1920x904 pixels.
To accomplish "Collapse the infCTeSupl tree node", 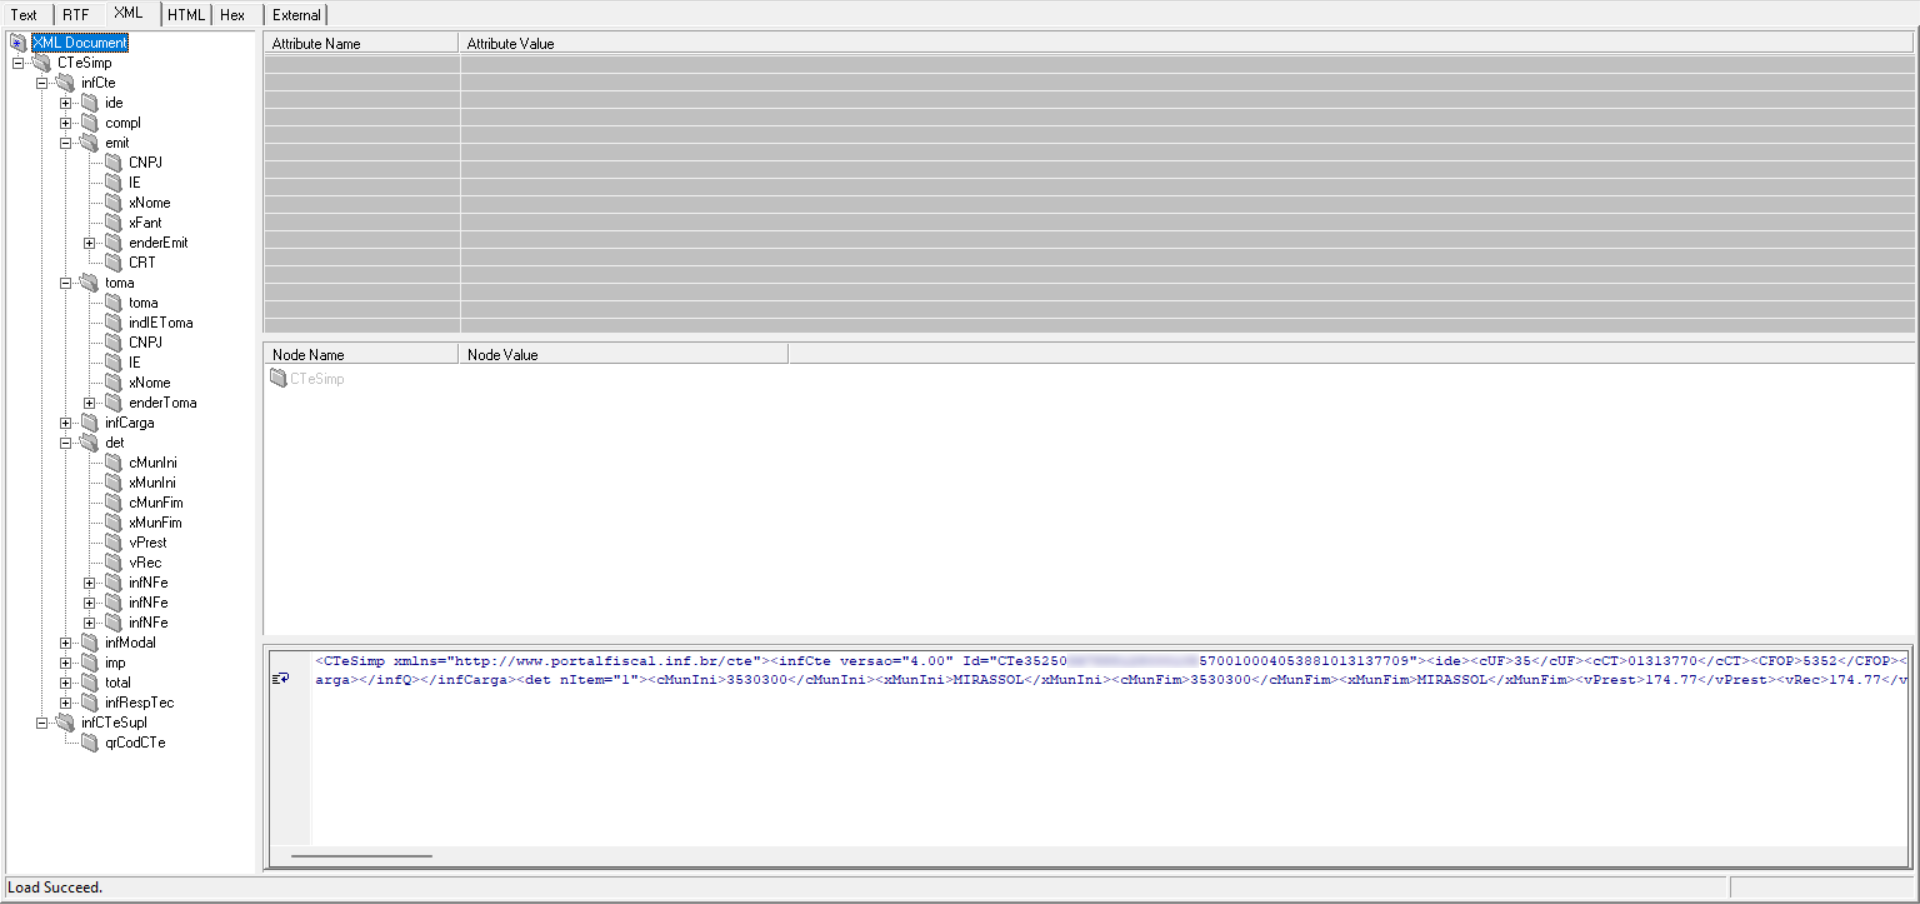I will click(42, 723).
